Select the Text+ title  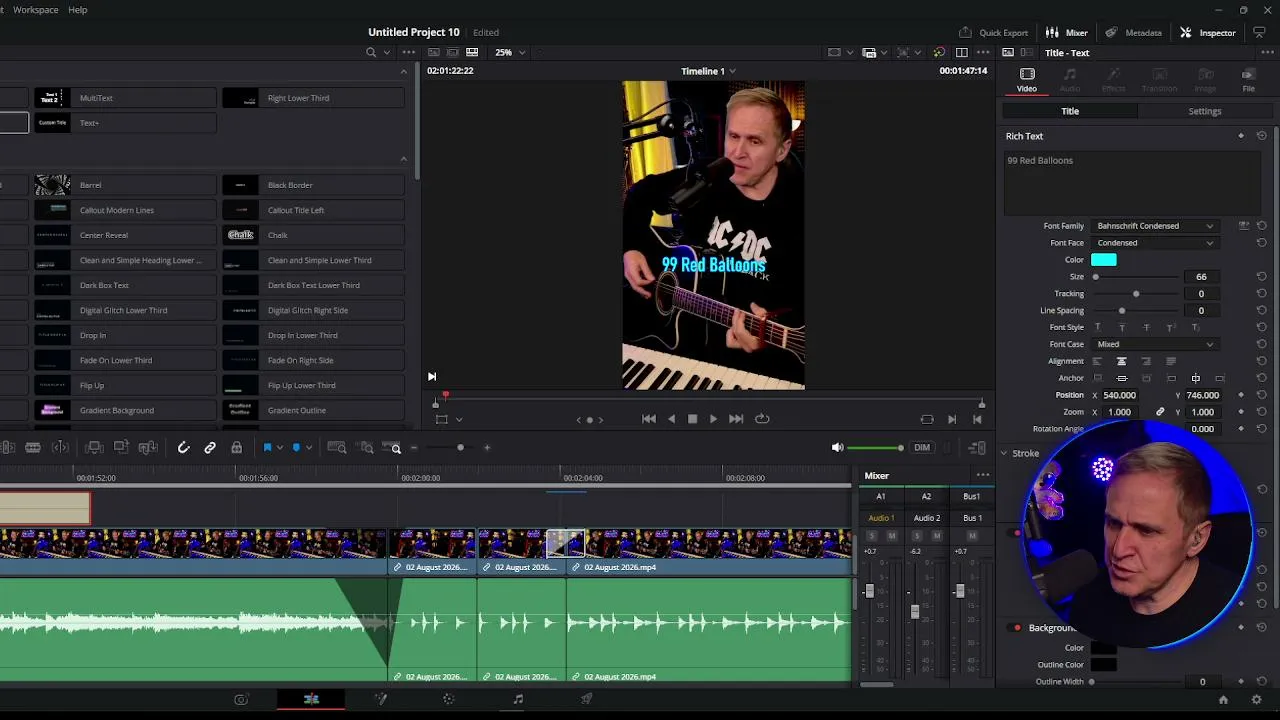pyautogui.click(x=125, y=123)
